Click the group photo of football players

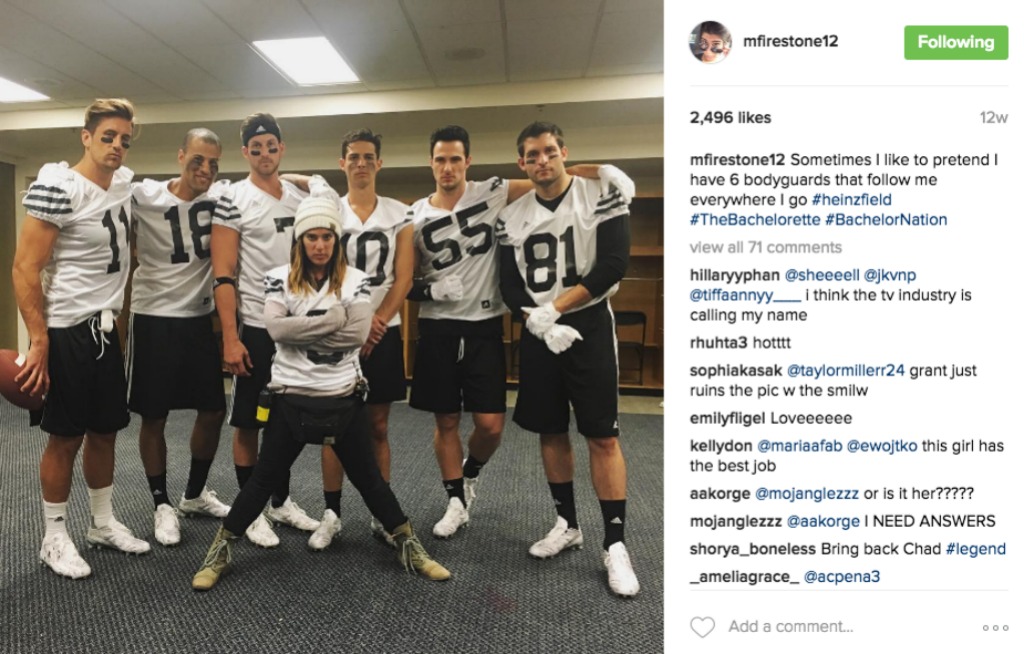(332, 327)
